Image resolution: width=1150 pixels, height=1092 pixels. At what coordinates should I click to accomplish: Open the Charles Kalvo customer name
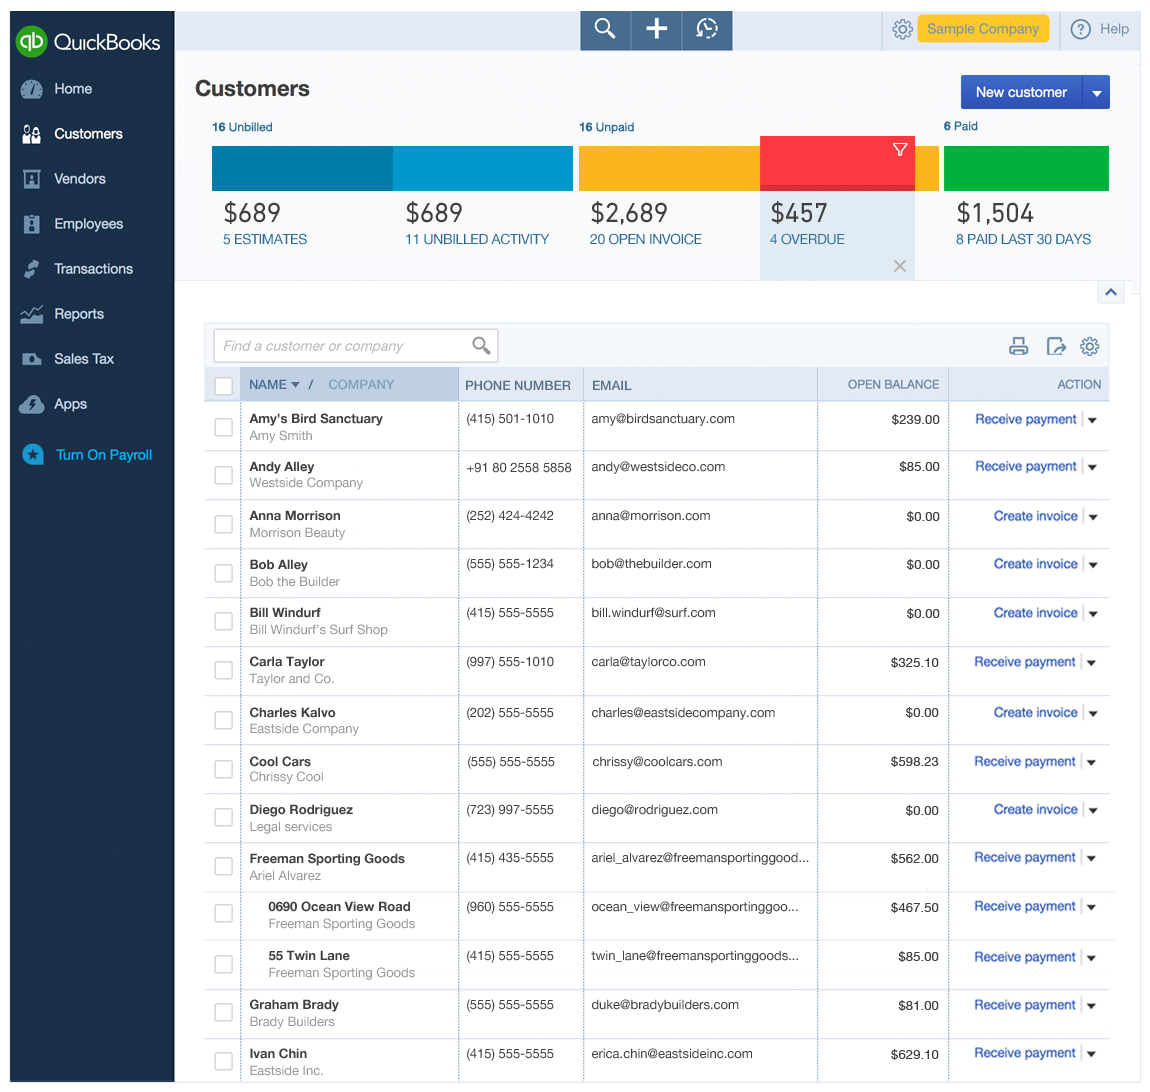(x=292, y=712)
